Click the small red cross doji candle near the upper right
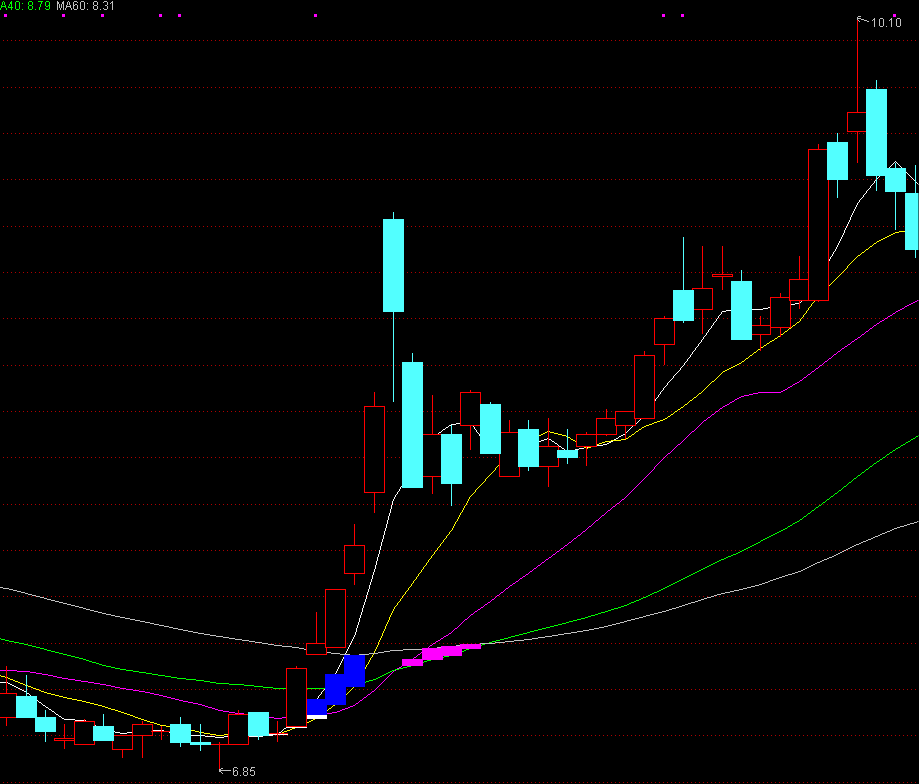Screen dimensions: 919x784 coord(722,274)
